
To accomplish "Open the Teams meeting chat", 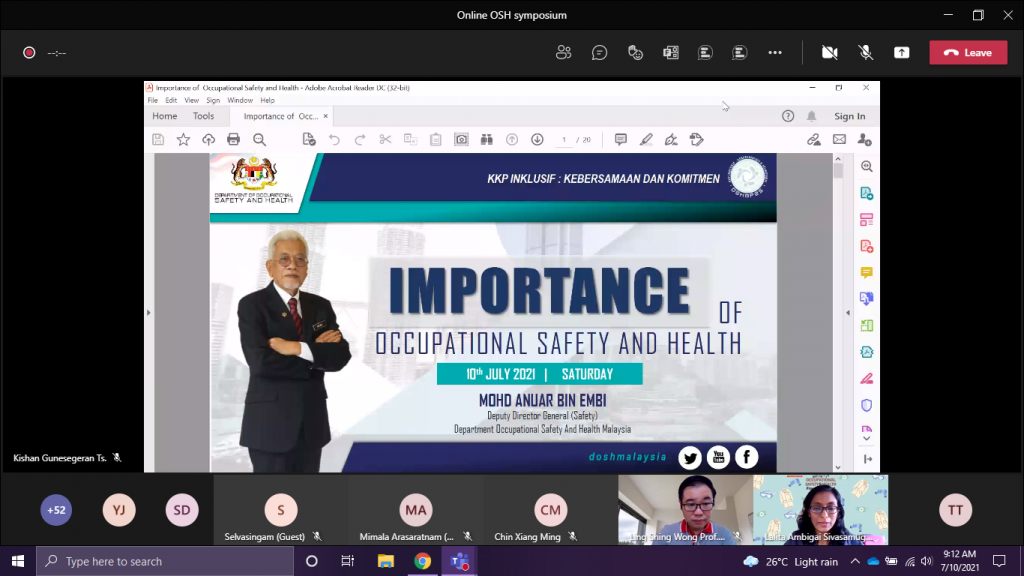I will click(600, 53).
